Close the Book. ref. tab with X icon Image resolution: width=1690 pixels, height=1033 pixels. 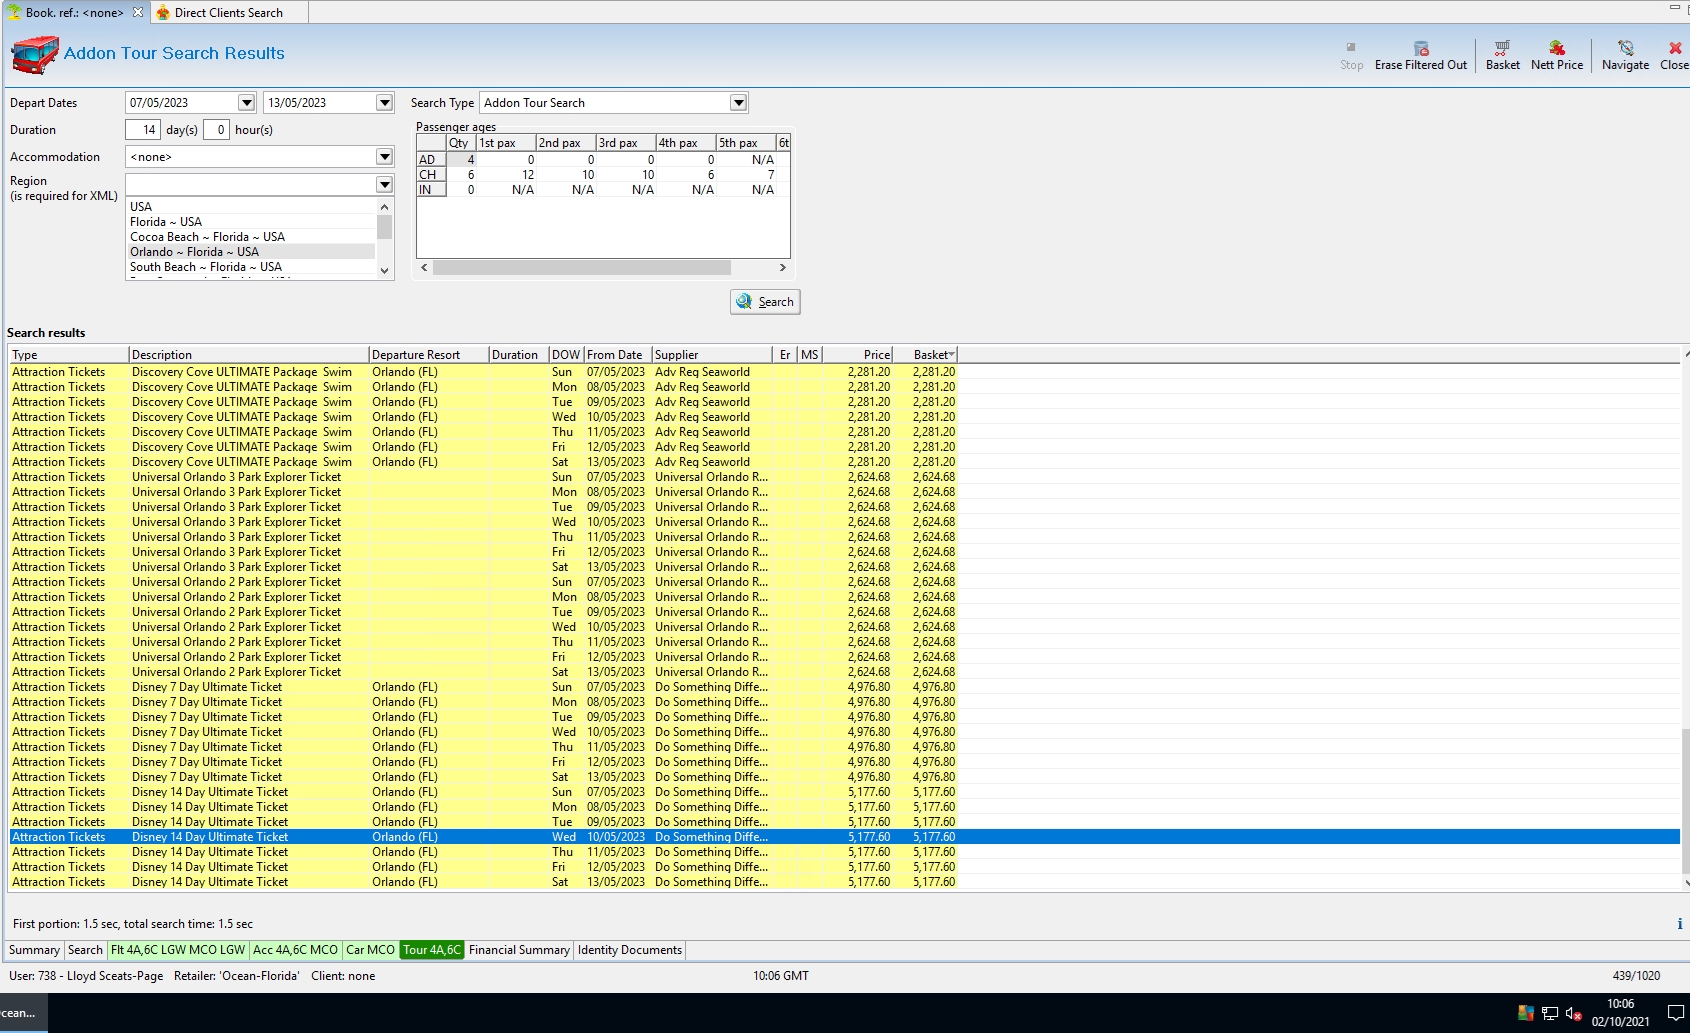[138, 12]
